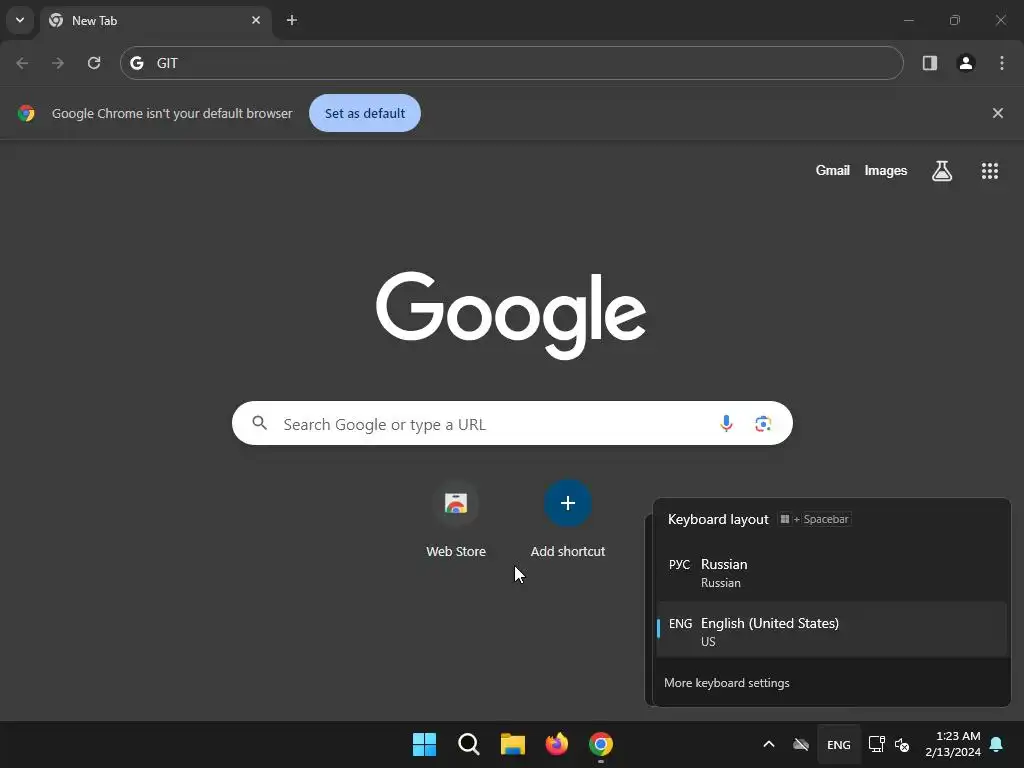
Task: Show hidden tray icons chevron
Action: pos(769,744)
